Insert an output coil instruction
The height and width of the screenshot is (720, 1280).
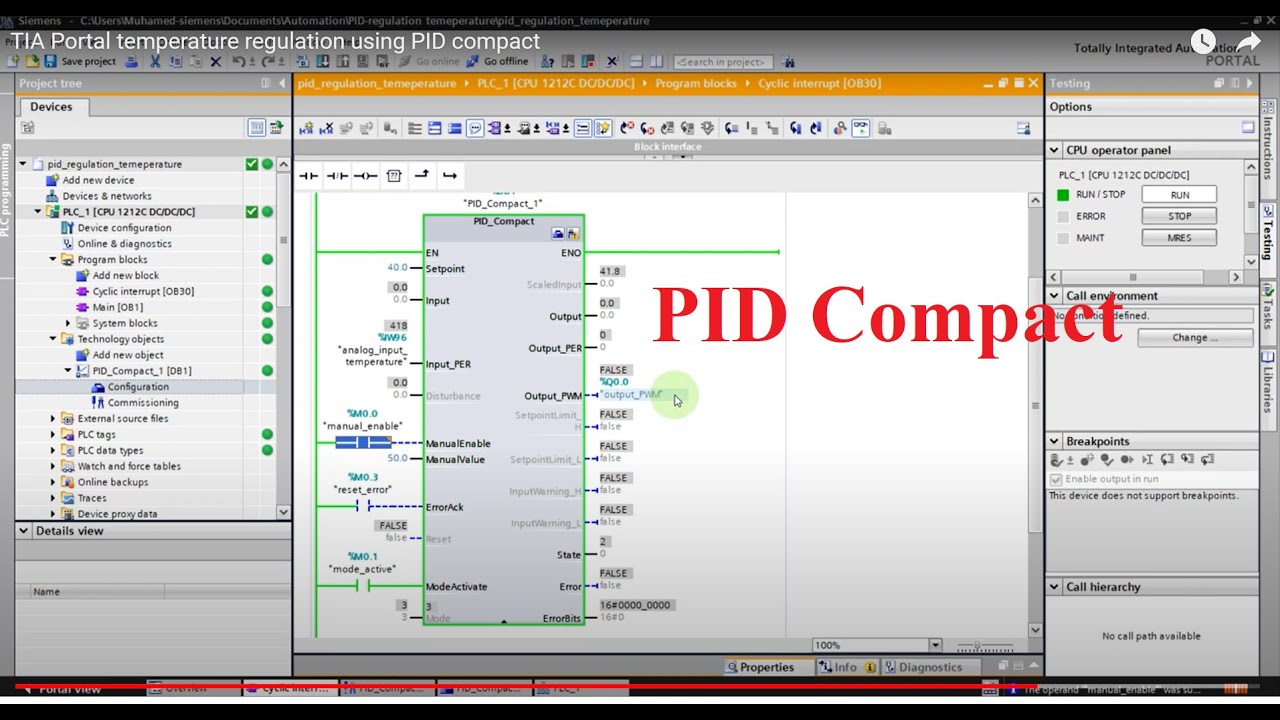[365, 176]
